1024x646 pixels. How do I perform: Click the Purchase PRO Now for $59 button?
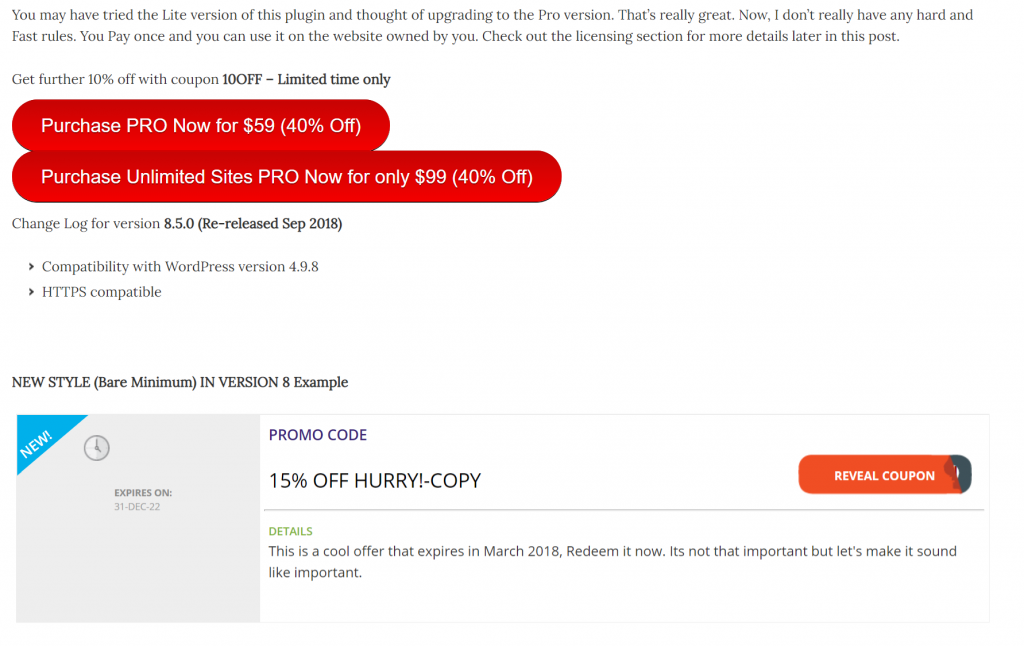coord(200,125)
